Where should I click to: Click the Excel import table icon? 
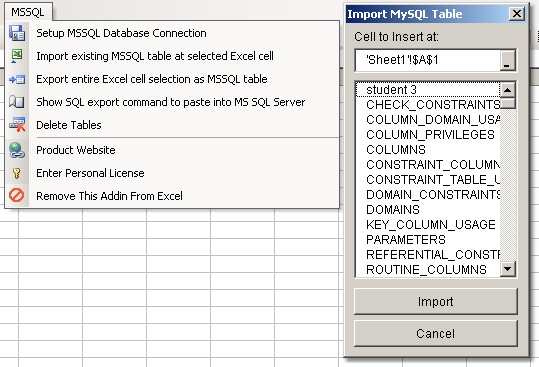pyautogui.click(x=17, y=56)
